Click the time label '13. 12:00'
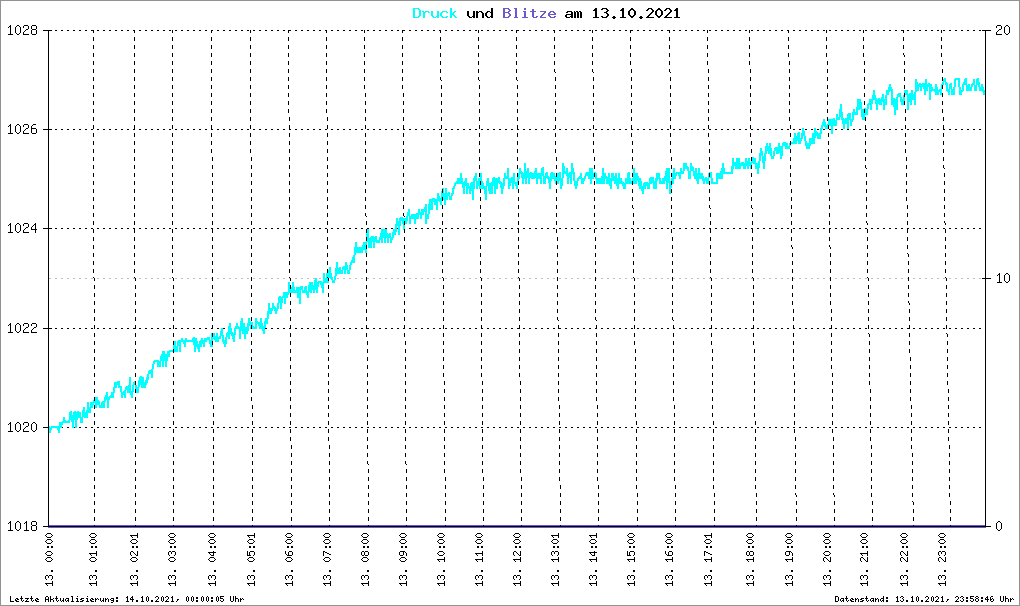The height and width of the screenshot is (606, 1020). click(x=518, y=559)
